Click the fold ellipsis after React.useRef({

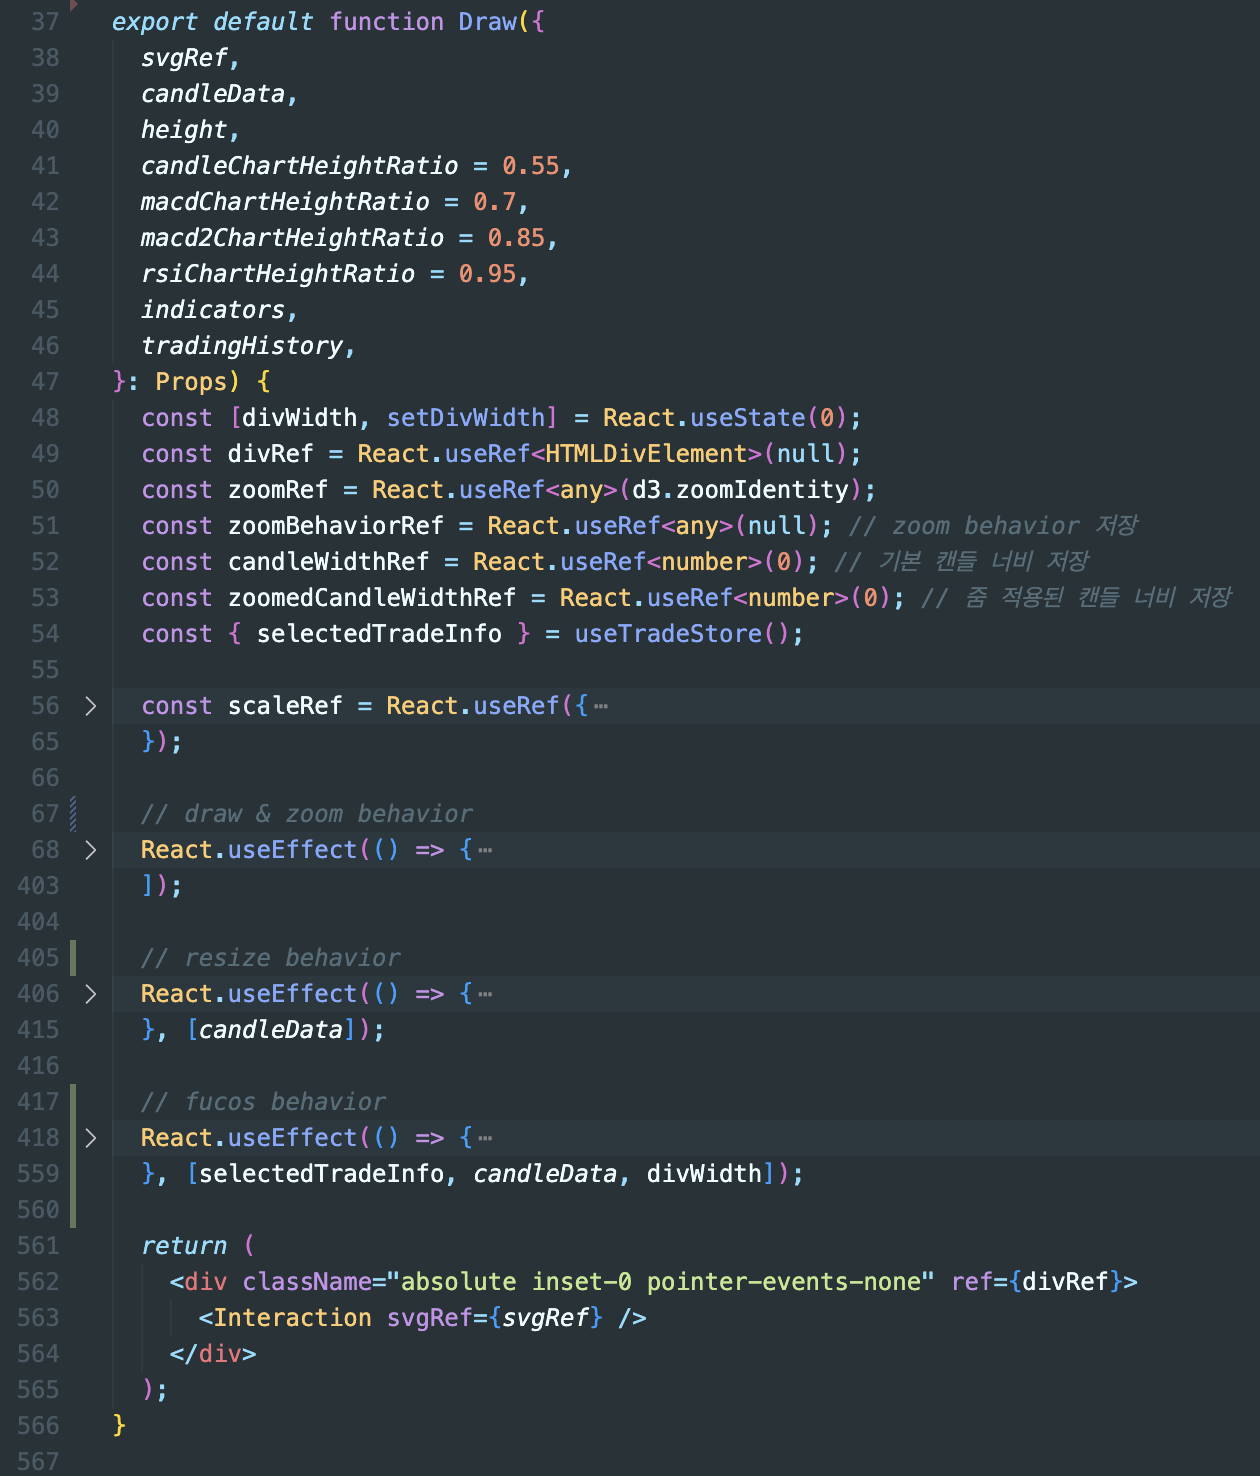[x=601, y=706]
